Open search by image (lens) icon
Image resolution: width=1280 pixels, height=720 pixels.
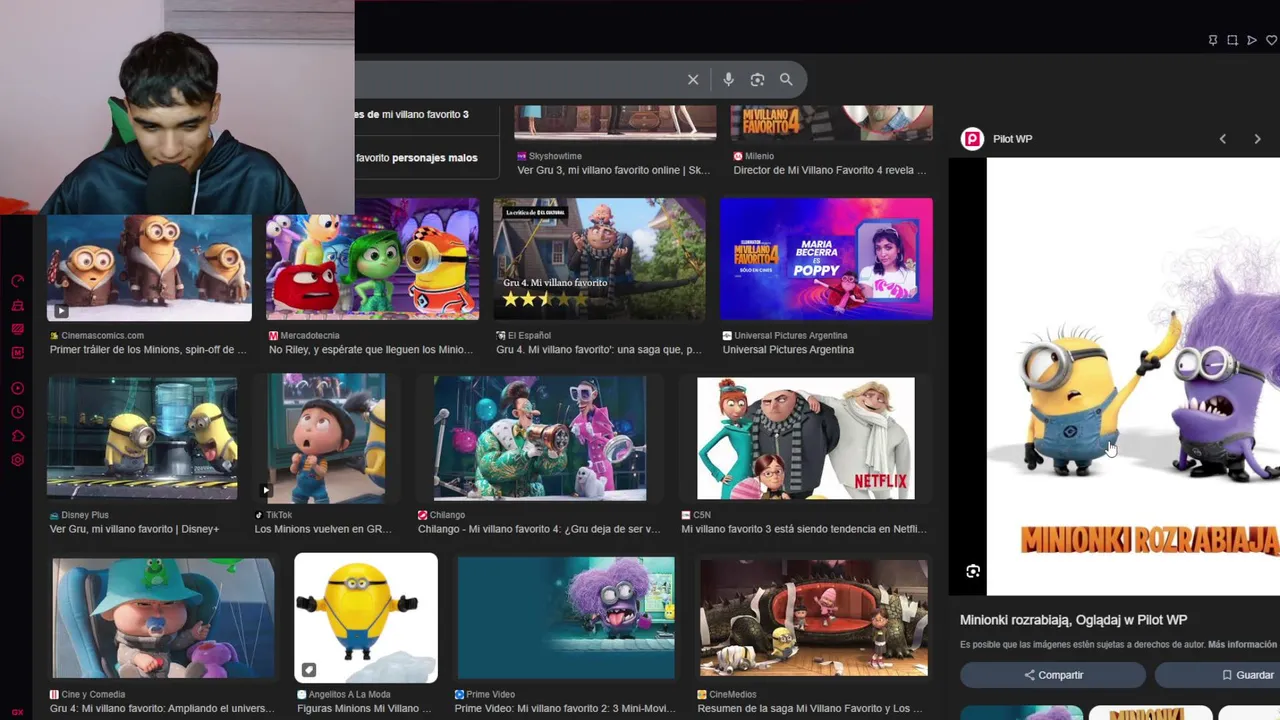tap(757, 80)
